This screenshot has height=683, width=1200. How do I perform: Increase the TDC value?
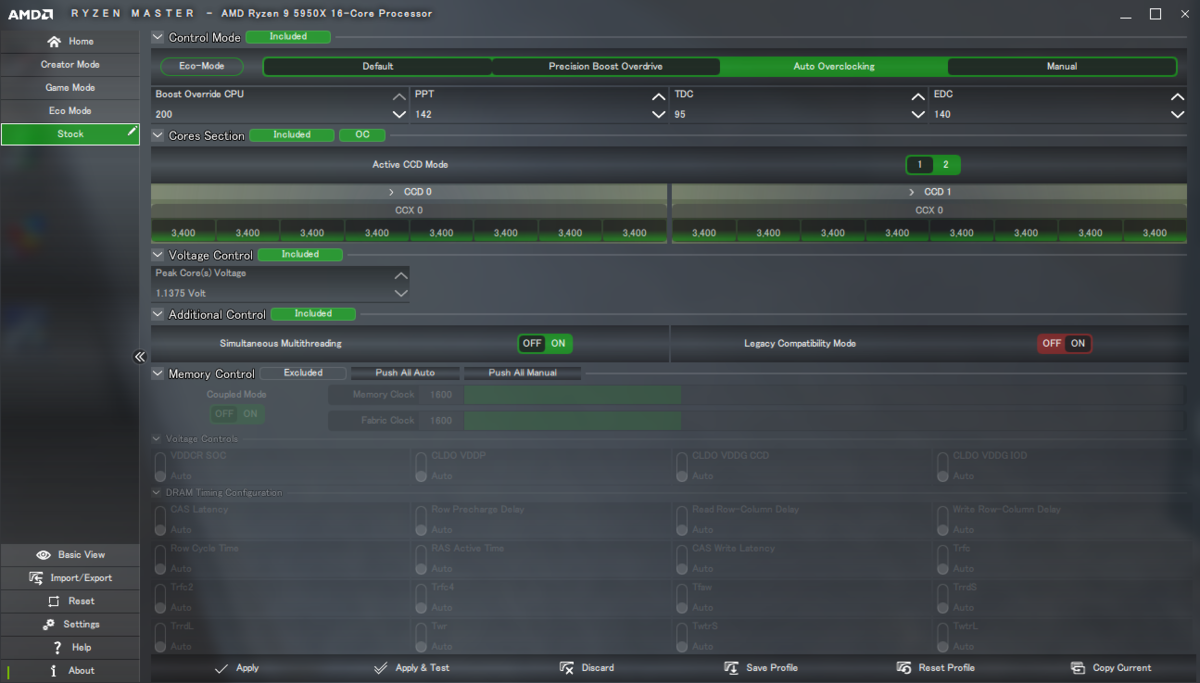[x=918, y=97]
